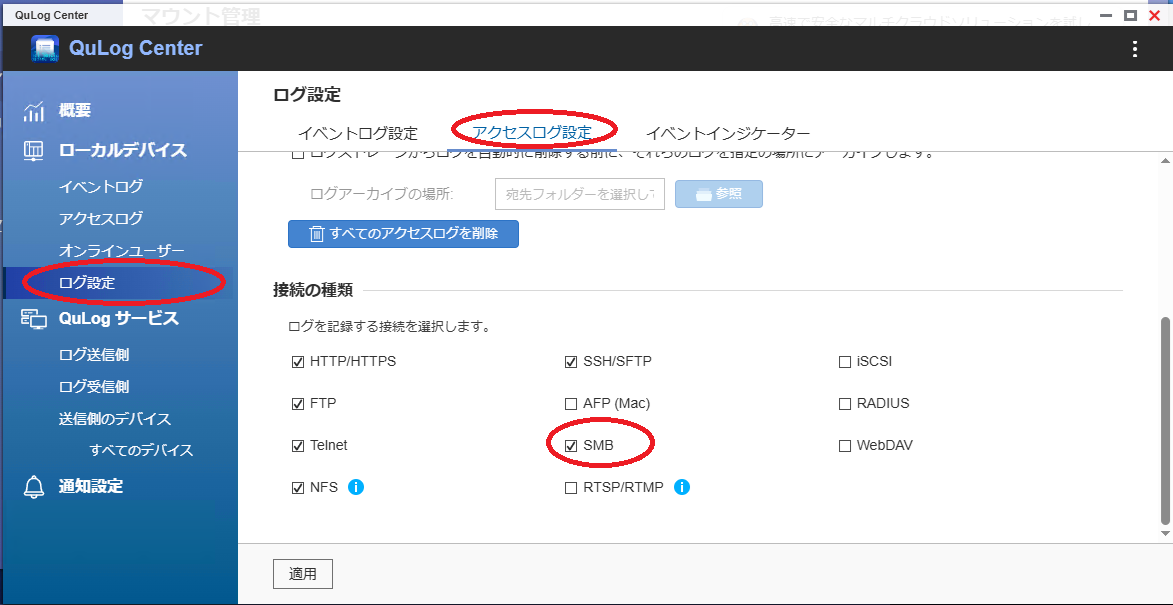
Task: Open ログ受信側 in sidebar
Action: click(94, 387)
